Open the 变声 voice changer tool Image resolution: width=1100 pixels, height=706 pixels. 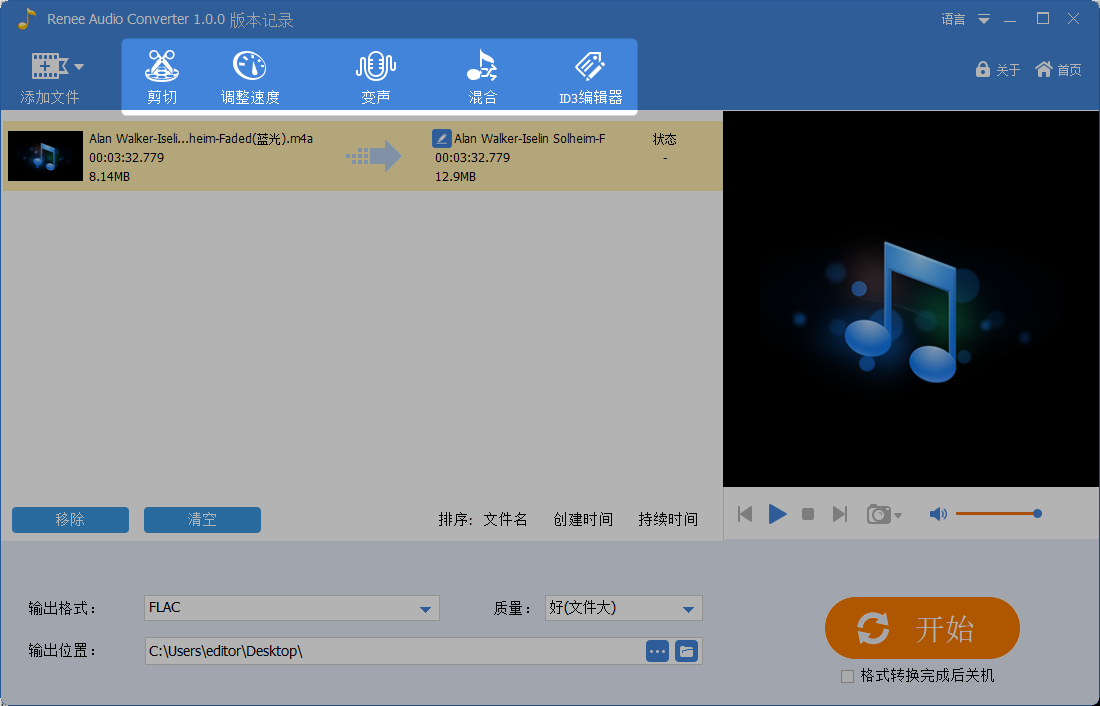pyautogui.click(x=375, y=76)
